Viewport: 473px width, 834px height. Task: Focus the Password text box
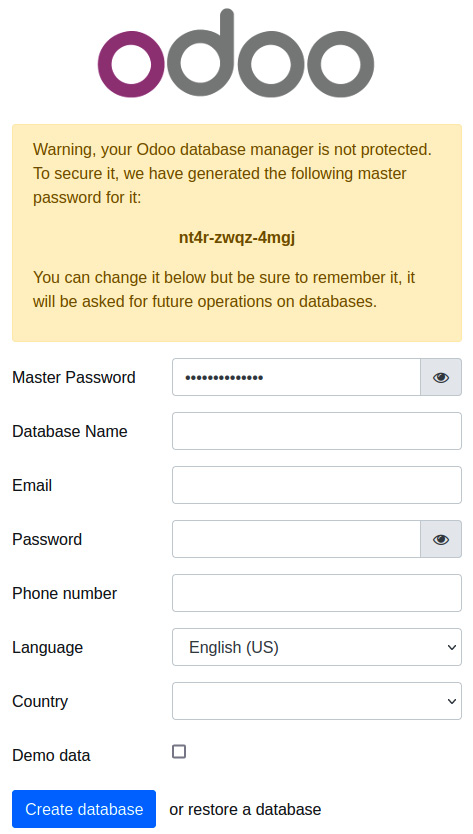(x=296, y=539)
